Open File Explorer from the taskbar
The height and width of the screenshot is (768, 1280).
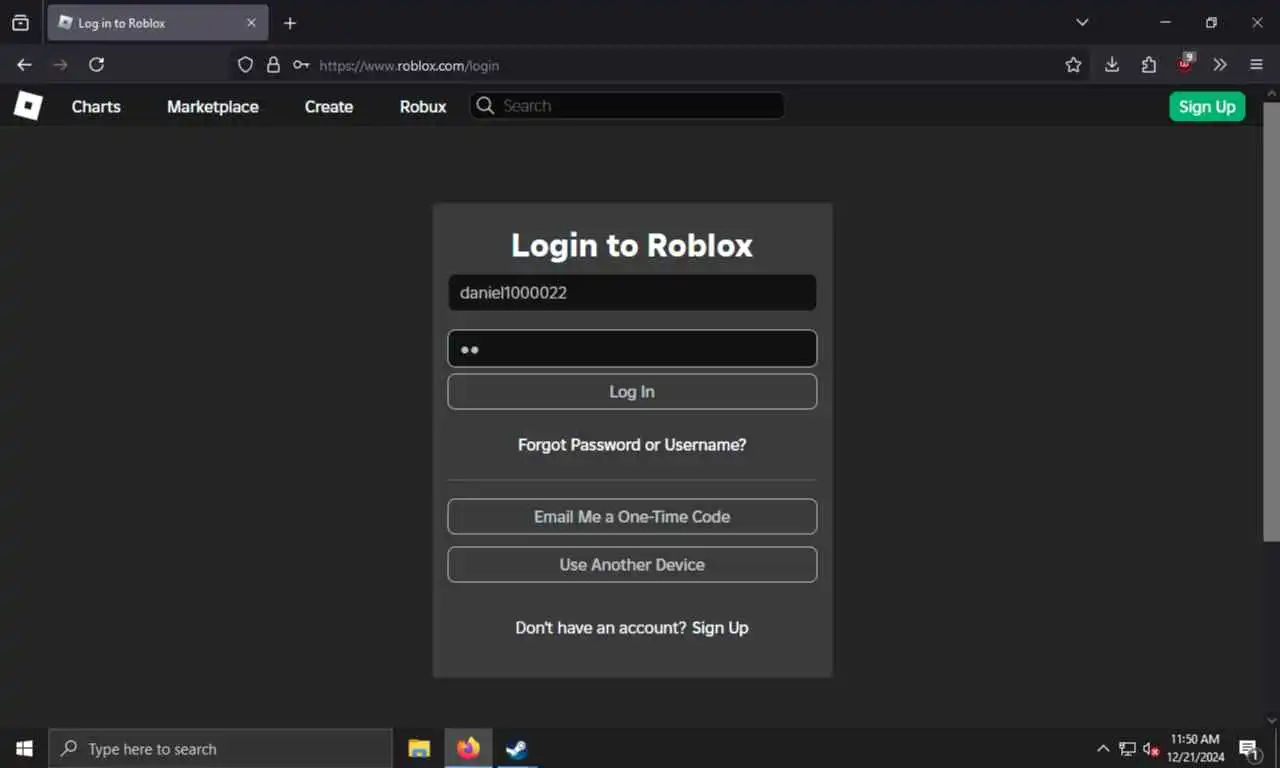(x=419, y=748)
